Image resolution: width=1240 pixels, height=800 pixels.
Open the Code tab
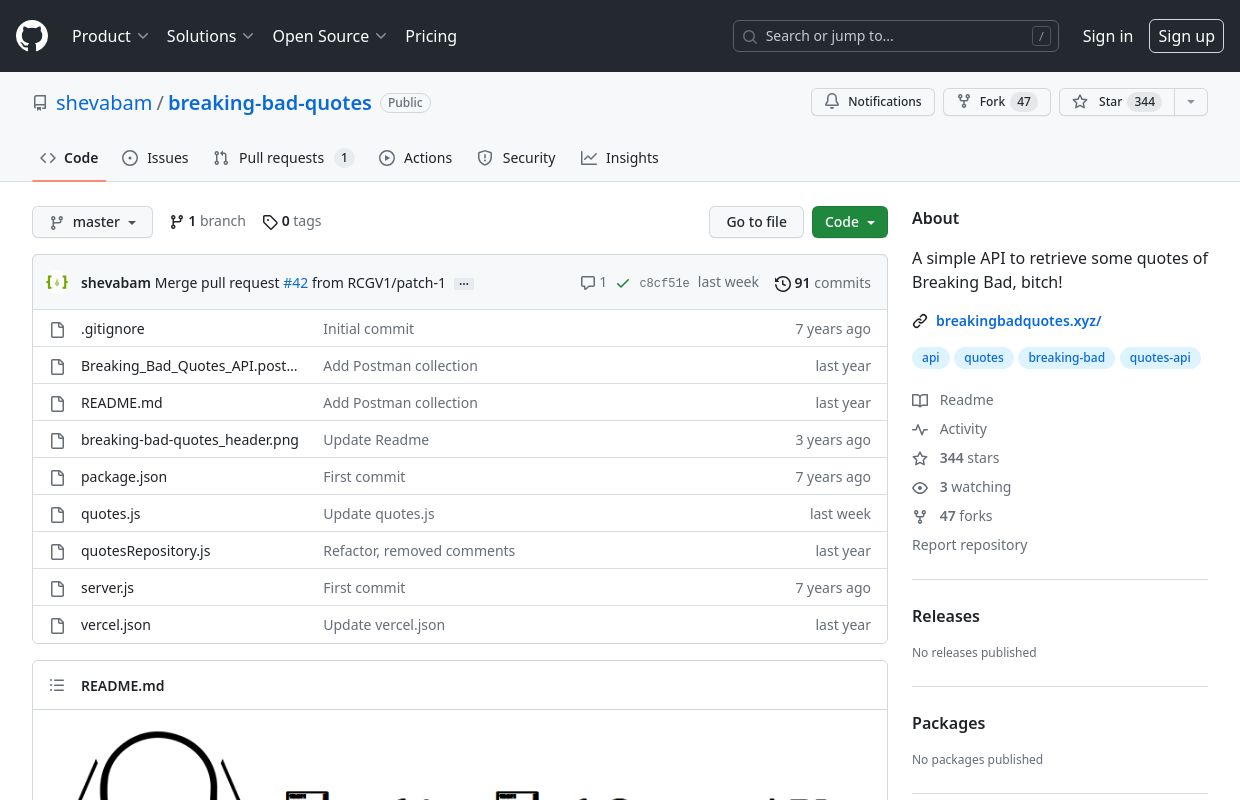(69, 158)
